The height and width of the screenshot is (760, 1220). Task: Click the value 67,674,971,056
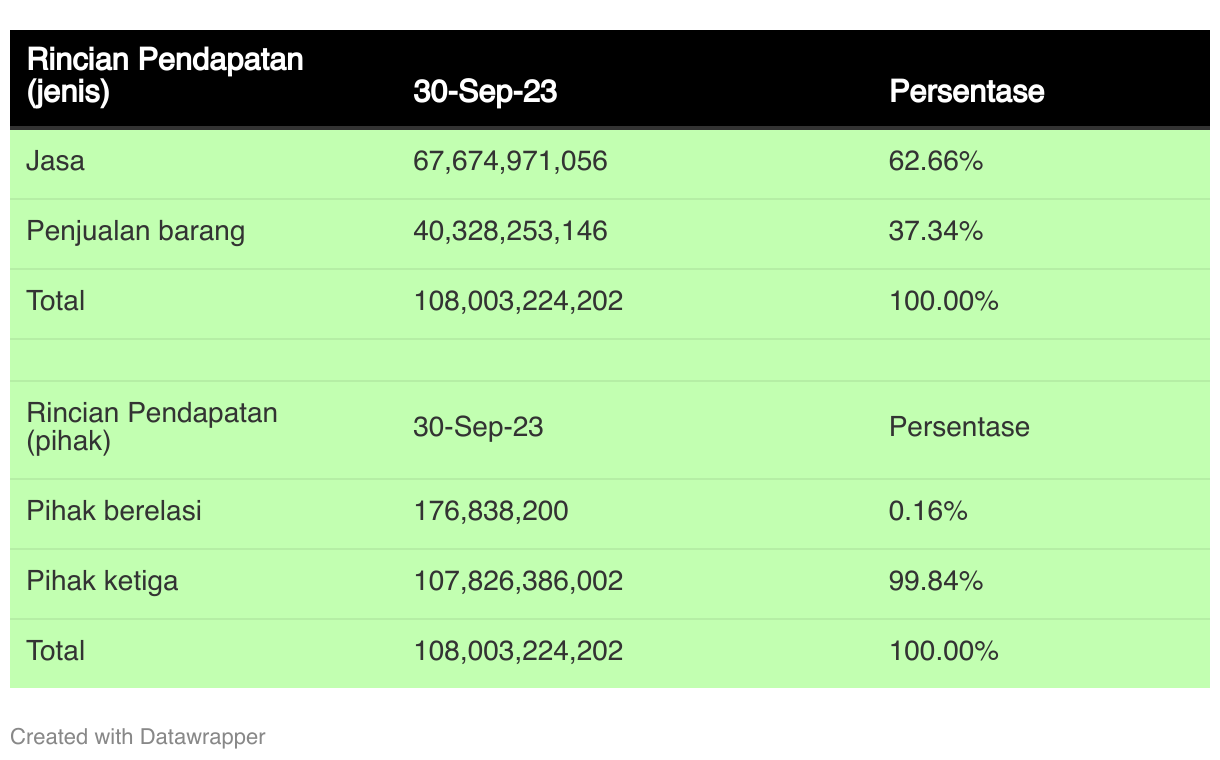pyautogui.click(x=510, y=161)
